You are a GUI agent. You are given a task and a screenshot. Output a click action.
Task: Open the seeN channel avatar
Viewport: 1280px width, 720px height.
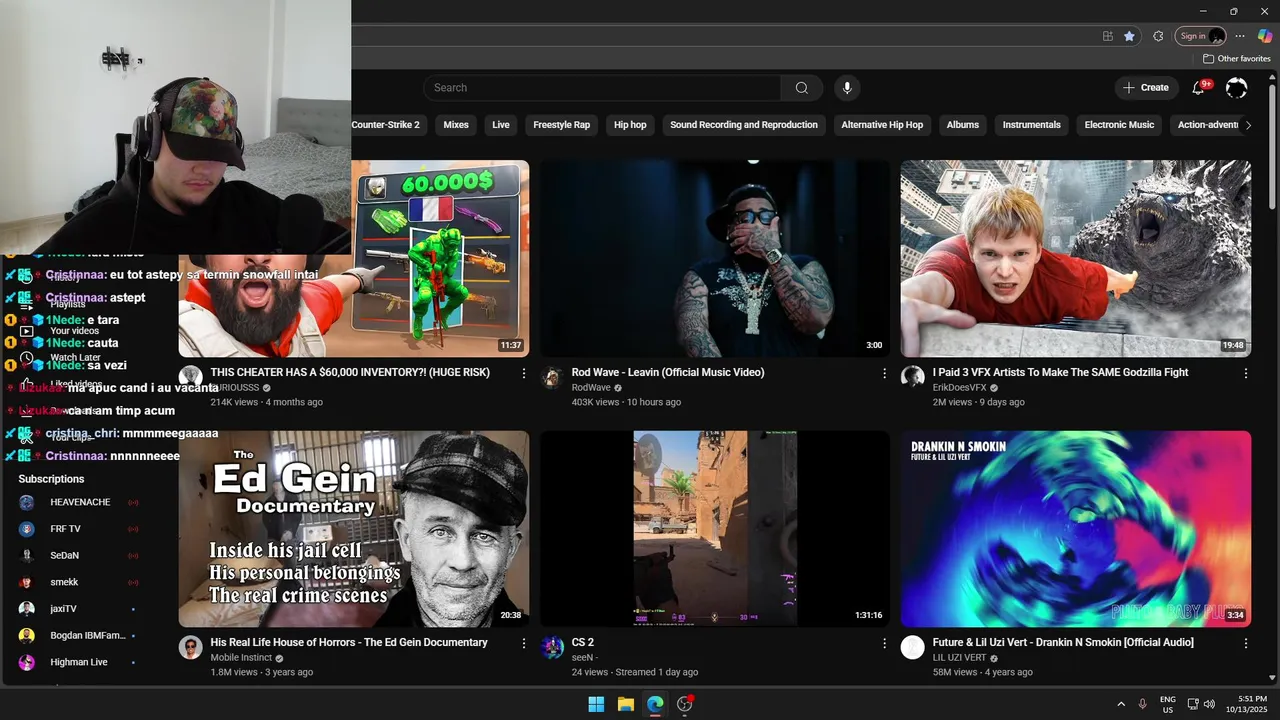[552, 647]
